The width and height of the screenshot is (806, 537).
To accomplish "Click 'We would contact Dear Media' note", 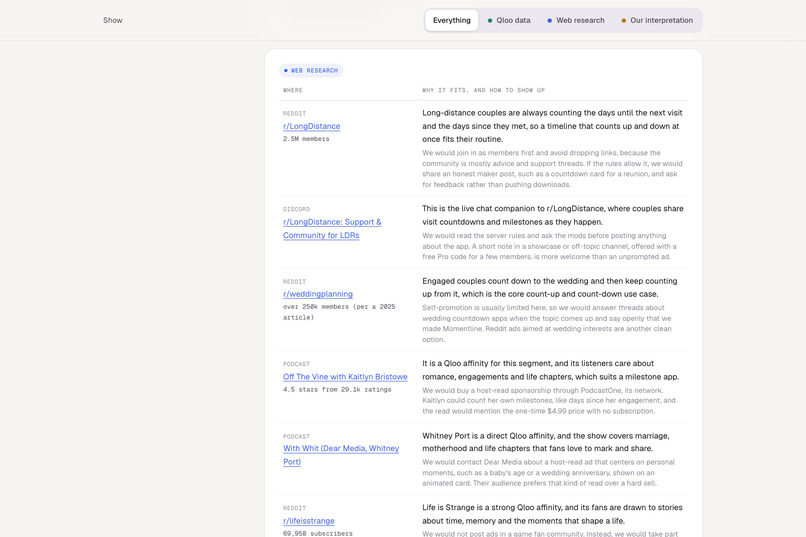I will [x=548, y=473].
